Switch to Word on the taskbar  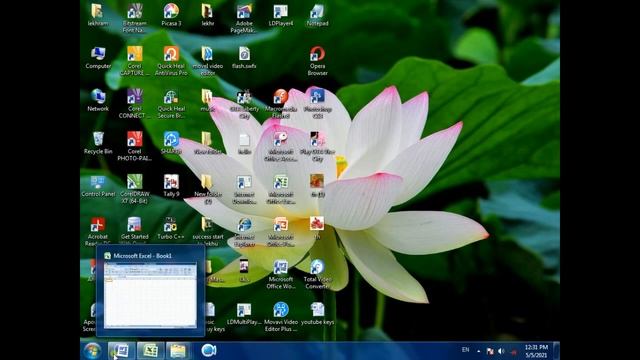click(x=122, y=351)
